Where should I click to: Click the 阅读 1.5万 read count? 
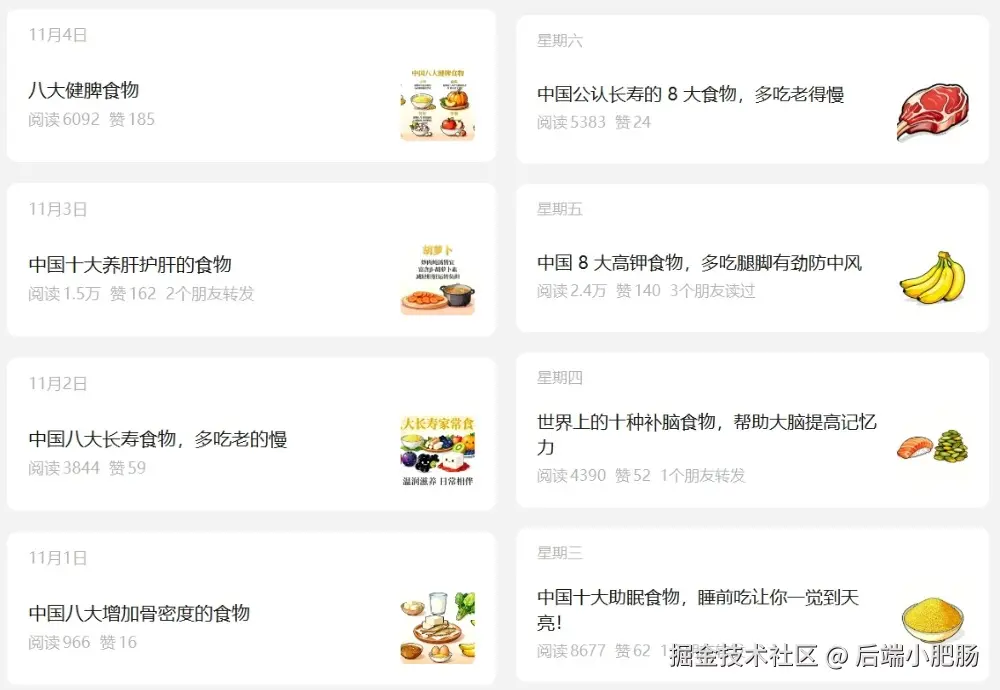click(64, 293)
